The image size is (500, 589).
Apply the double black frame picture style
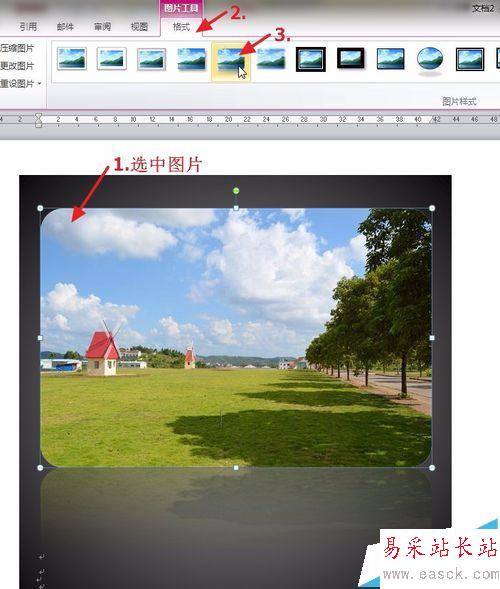click(311, 59)
